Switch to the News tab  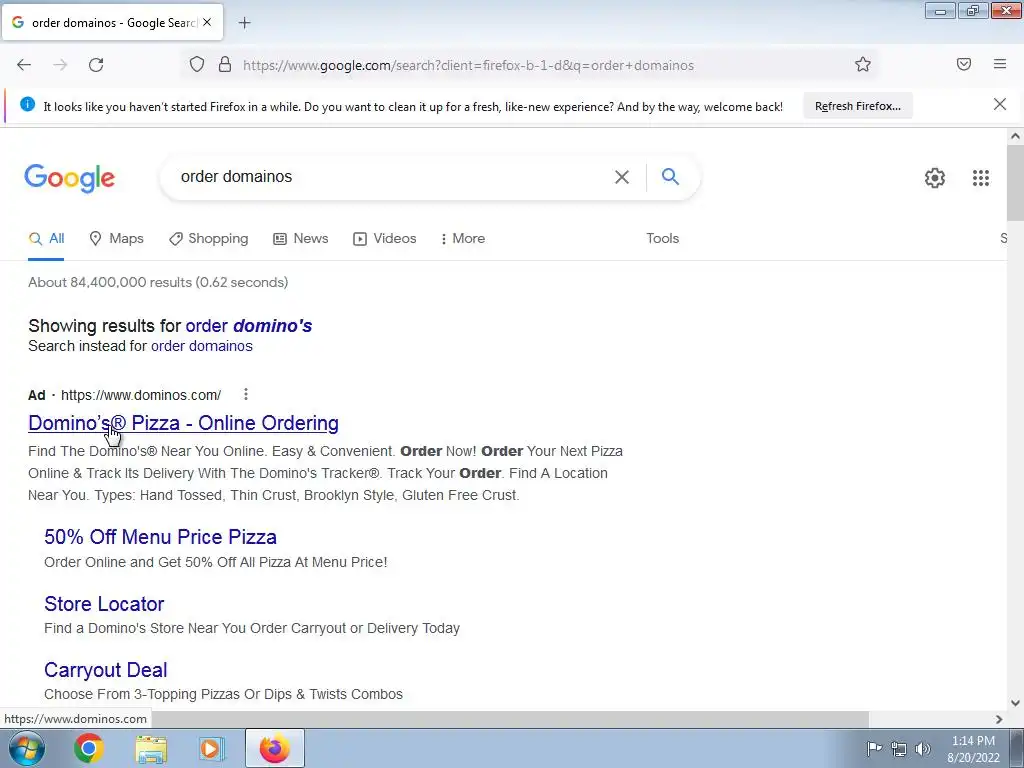(x=300, y=239)
